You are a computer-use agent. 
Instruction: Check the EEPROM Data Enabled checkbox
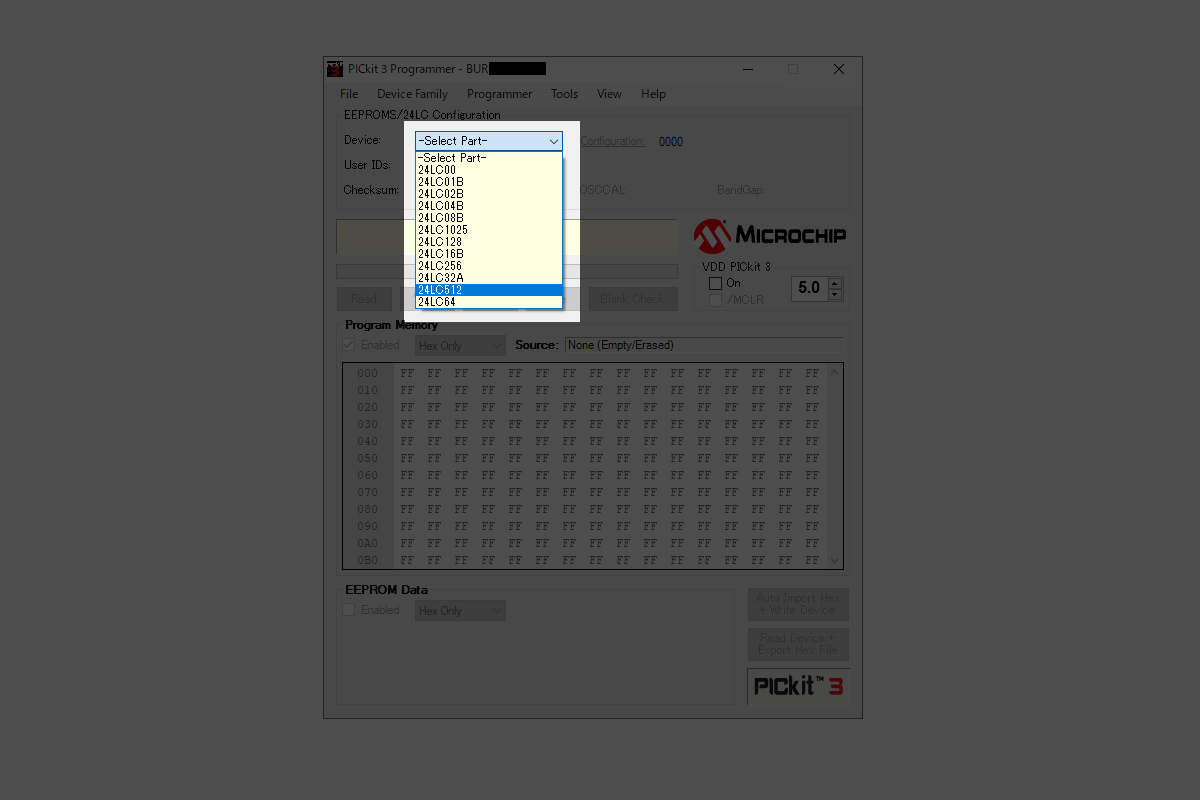point(349,610)
